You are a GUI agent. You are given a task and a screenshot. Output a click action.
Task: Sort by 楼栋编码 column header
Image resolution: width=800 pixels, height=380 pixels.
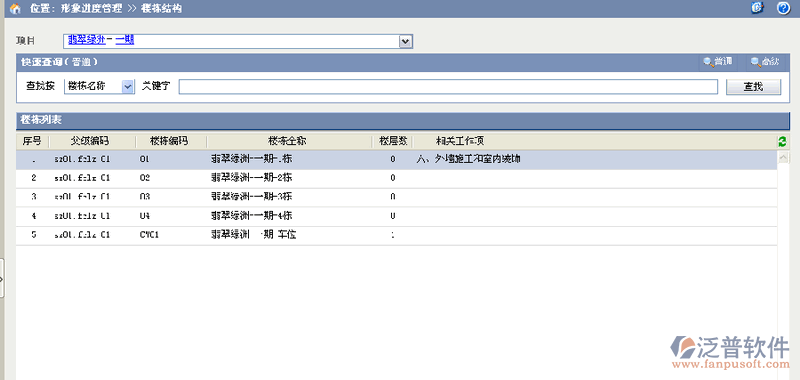[x=170, y=141]
